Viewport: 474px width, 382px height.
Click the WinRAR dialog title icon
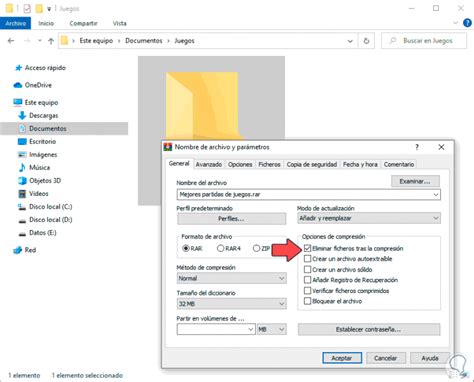[x=168, y=147]
